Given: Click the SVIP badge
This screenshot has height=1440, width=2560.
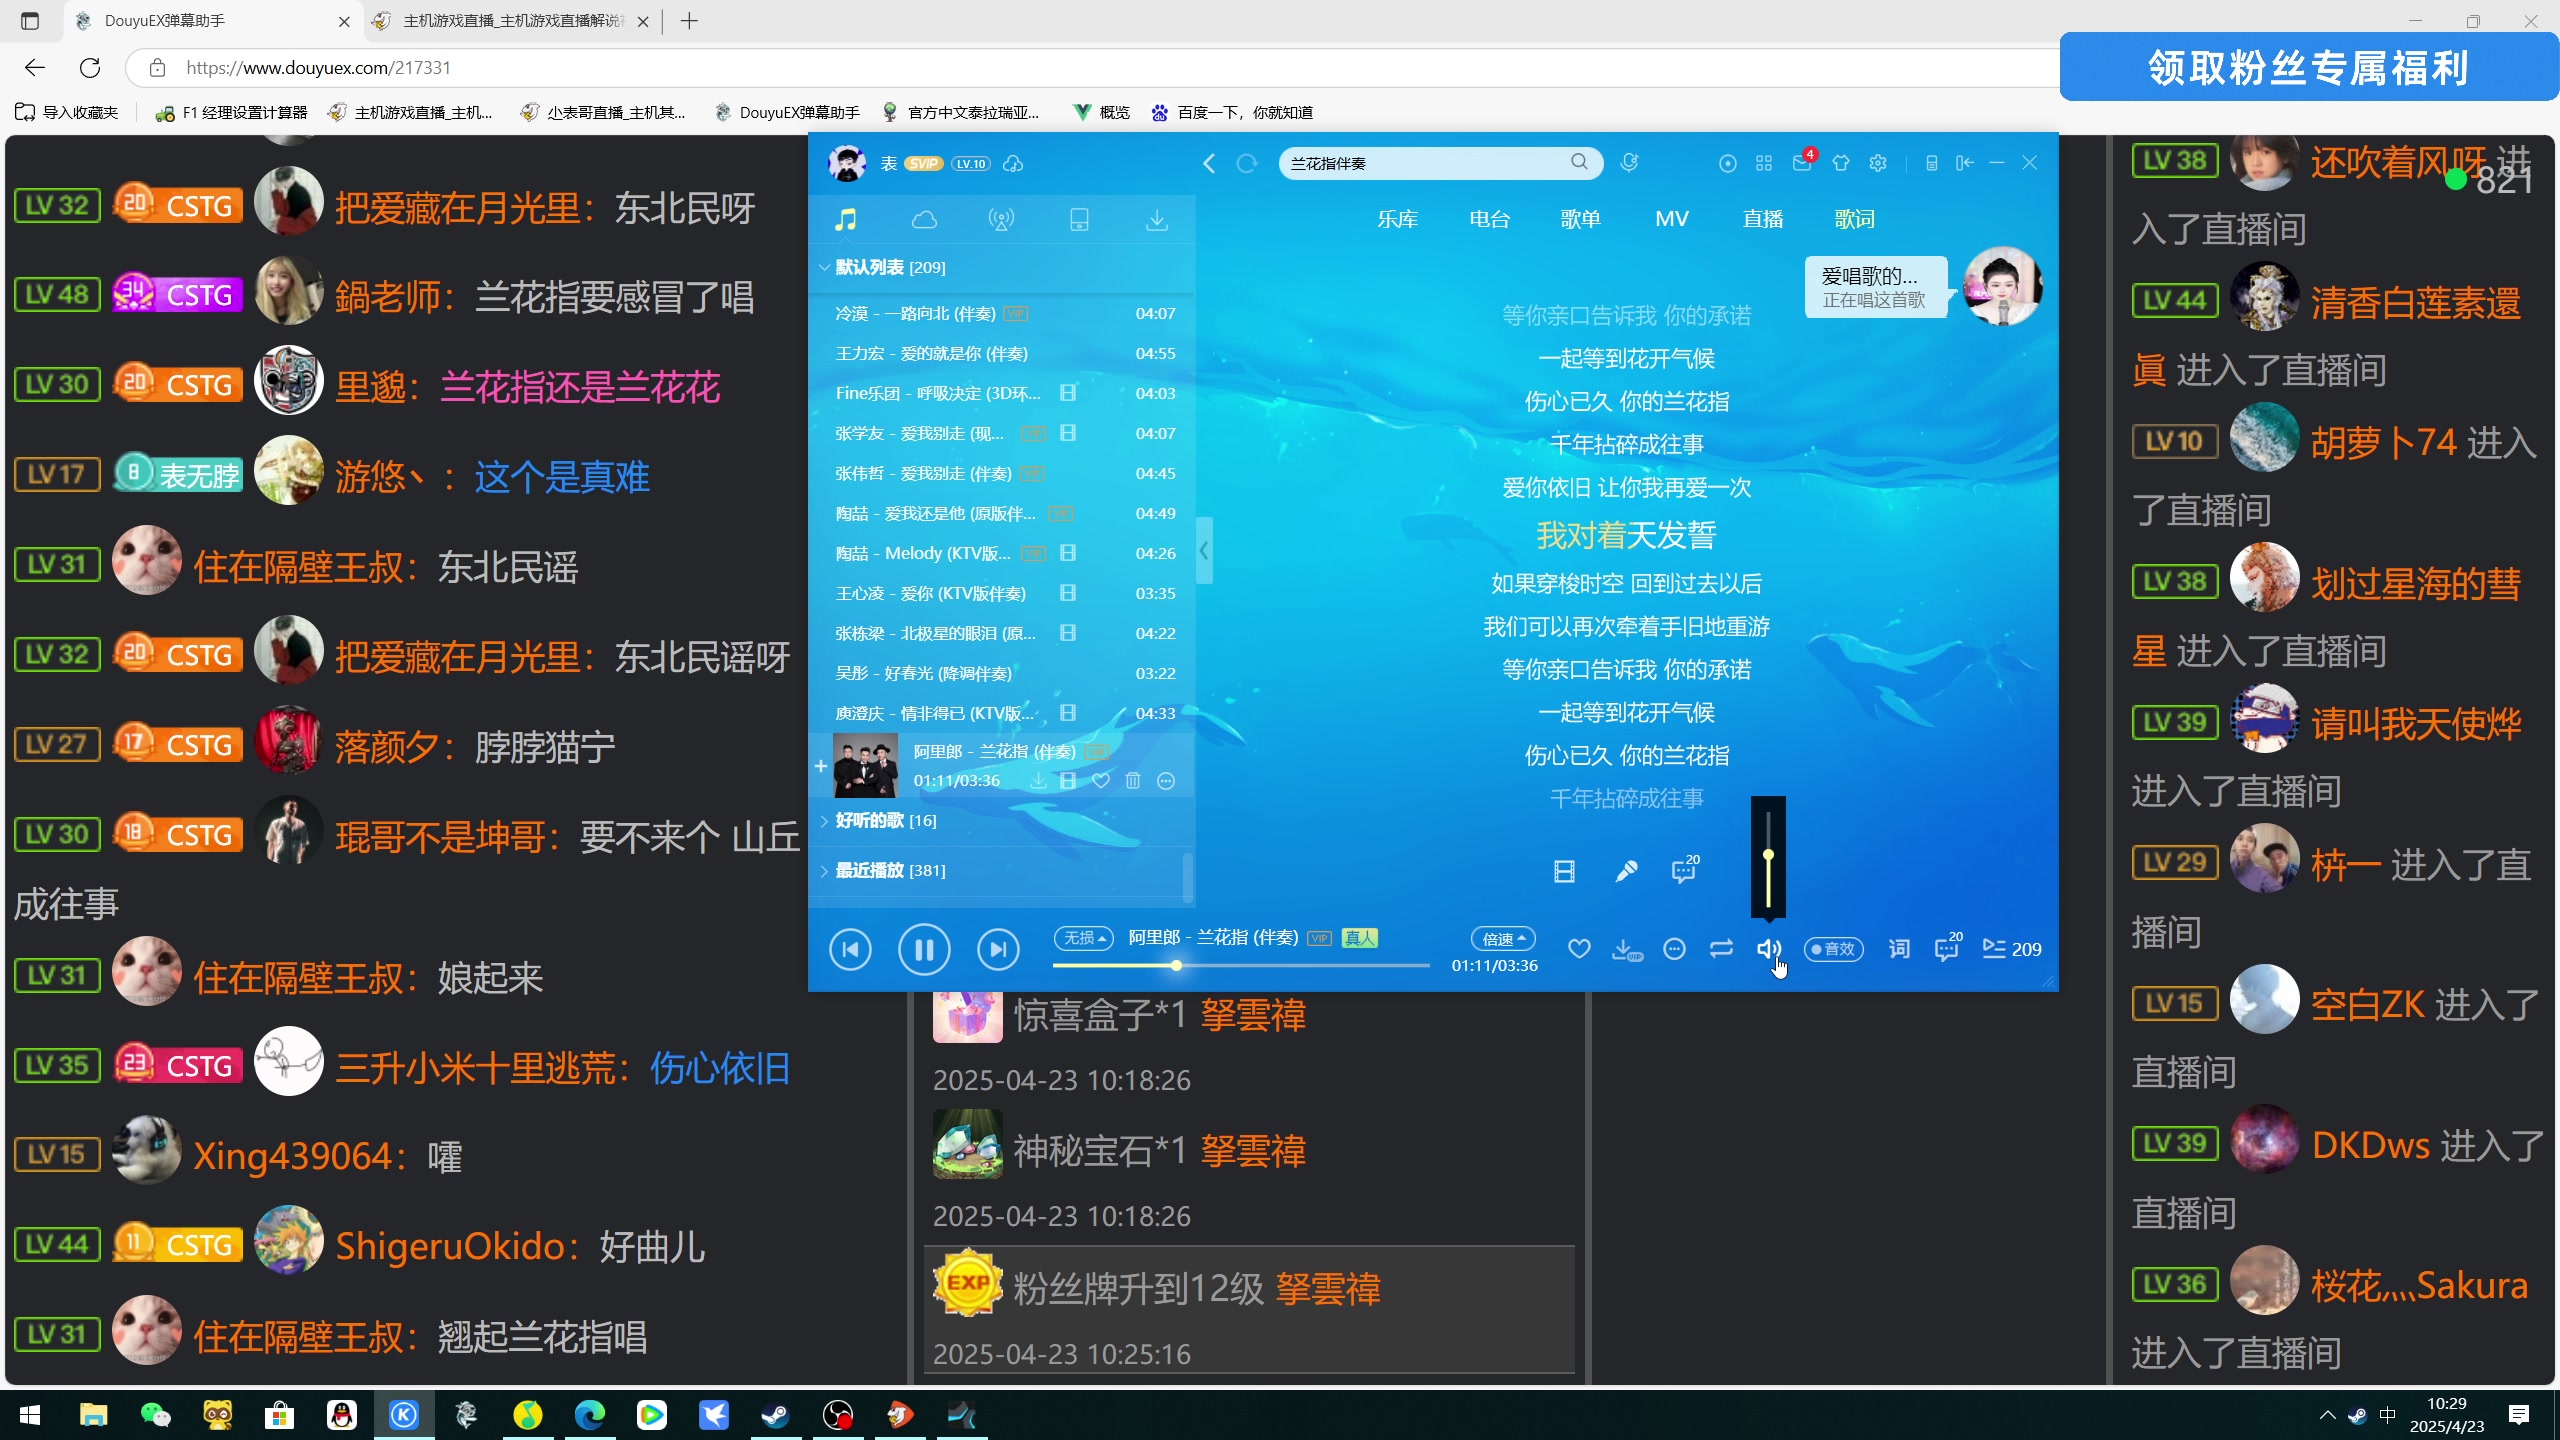Looking at the screenshot, I should pyautogui.click(x=924, y=163).
